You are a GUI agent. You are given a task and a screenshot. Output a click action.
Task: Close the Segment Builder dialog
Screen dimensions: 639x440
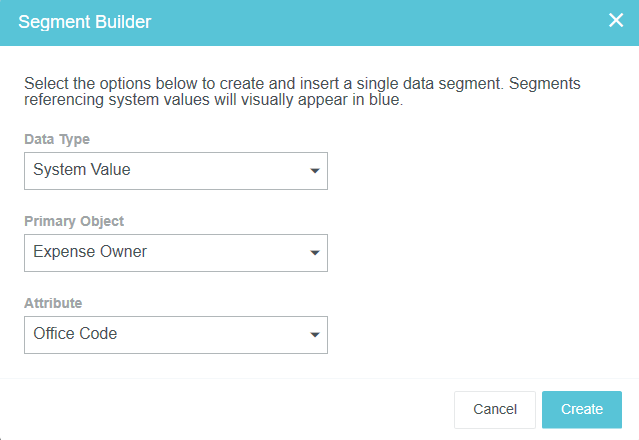[616, 21]
